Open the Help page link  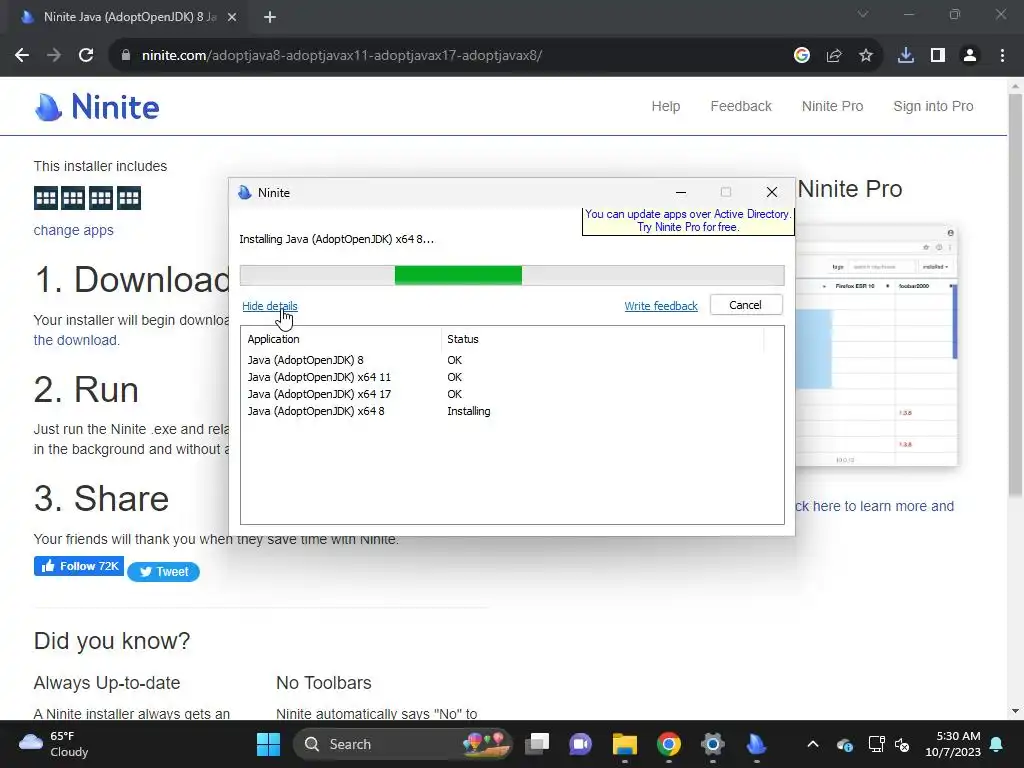pyautogui.click(x=665, y=106)
